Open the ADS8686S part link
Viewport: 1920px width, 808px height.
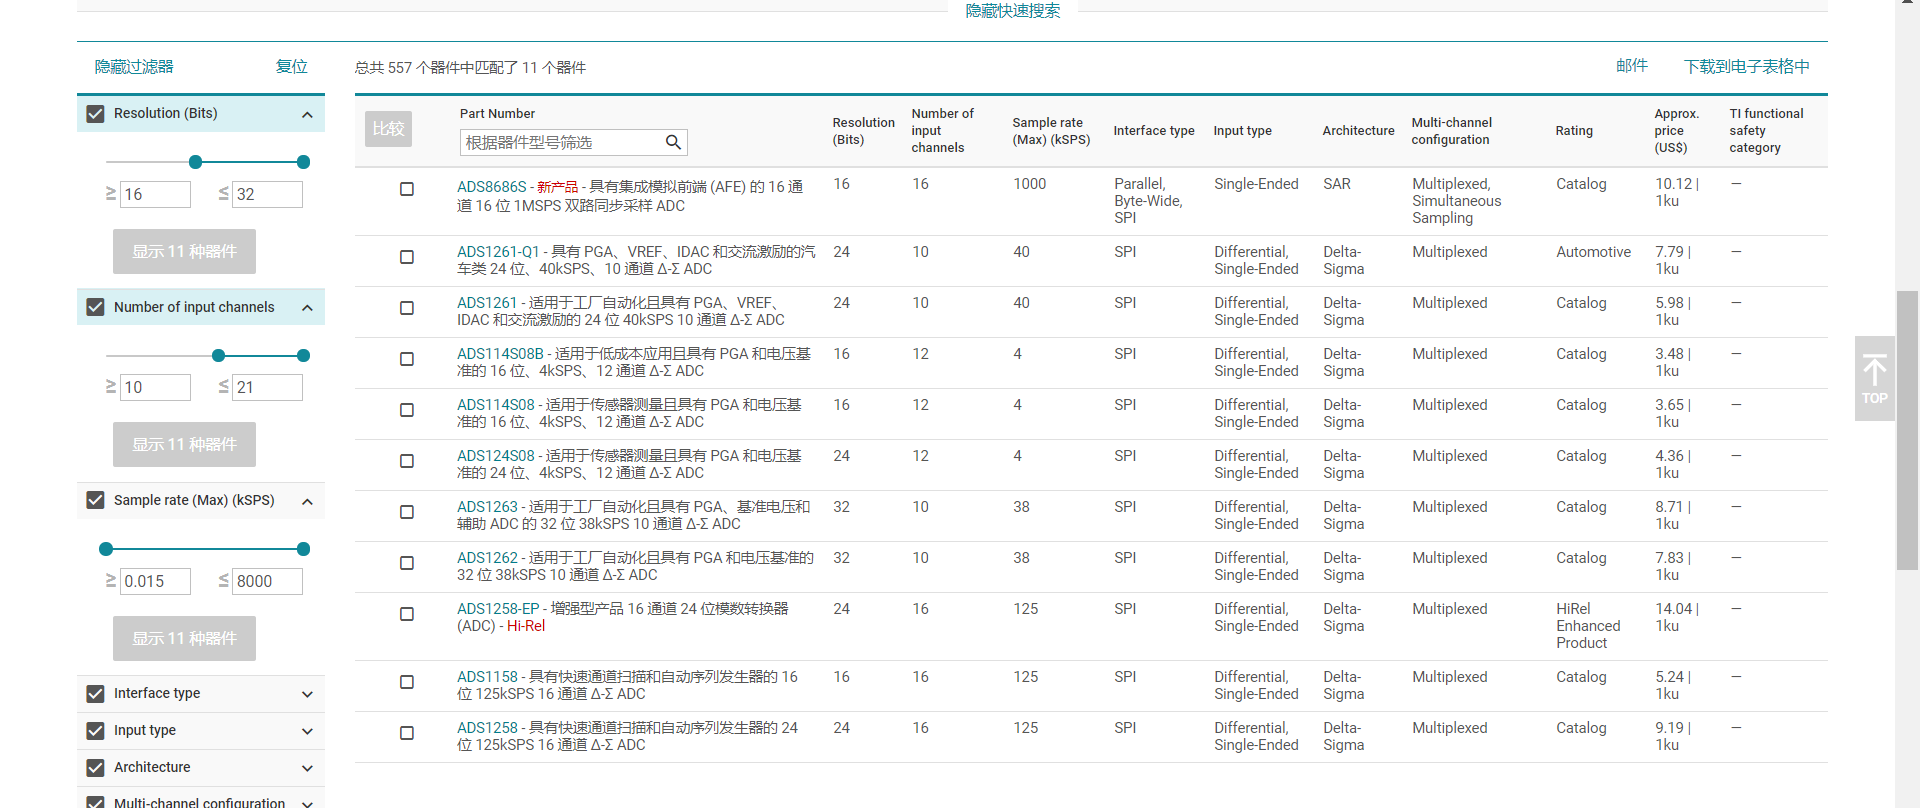[x=491, y=187]
